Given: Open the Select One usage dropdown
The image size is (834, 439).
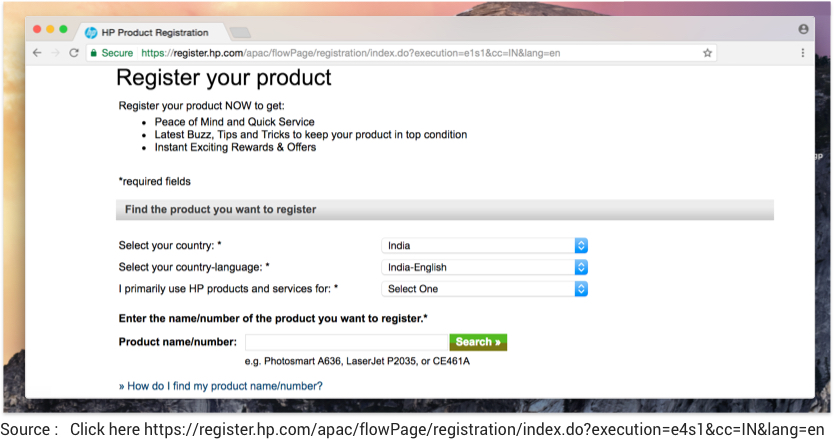Looking at the screenshot, I should click(485, 289).
